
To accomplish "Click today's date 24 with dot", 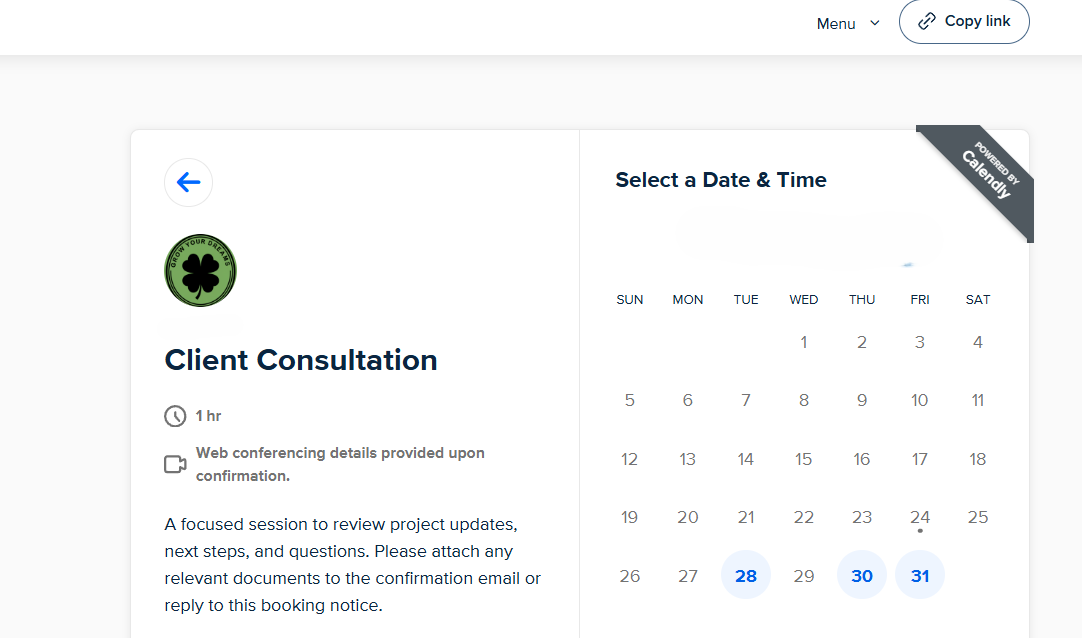I will pyautogui.click(x=920, y=517).
